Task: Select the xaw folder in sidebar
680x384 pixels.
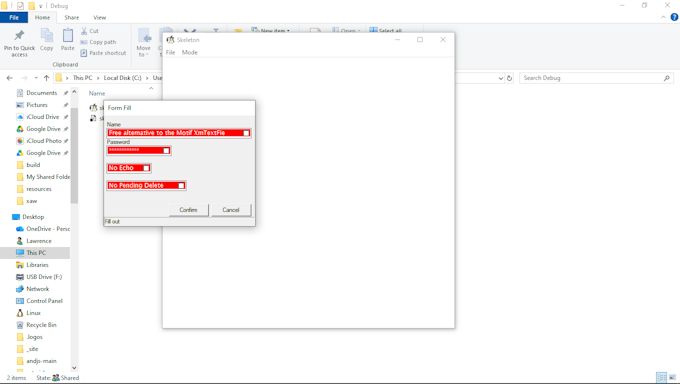Action: [32, 201]
